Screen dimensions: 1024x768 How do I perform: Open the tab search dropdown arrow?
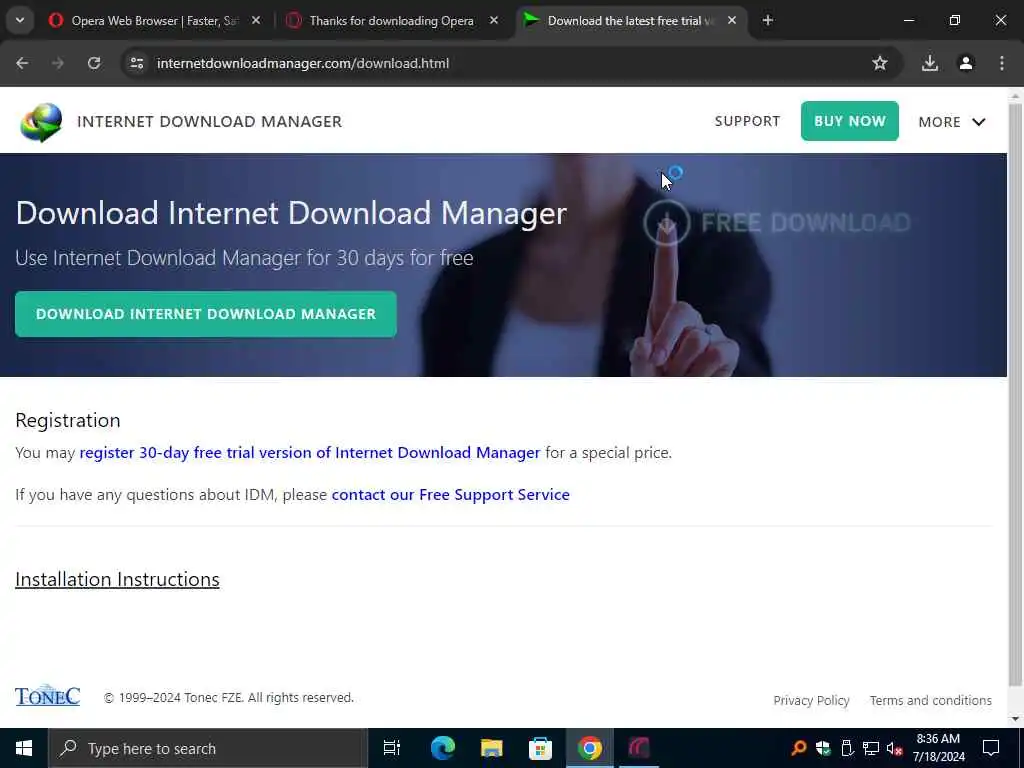tap(20, 20)
